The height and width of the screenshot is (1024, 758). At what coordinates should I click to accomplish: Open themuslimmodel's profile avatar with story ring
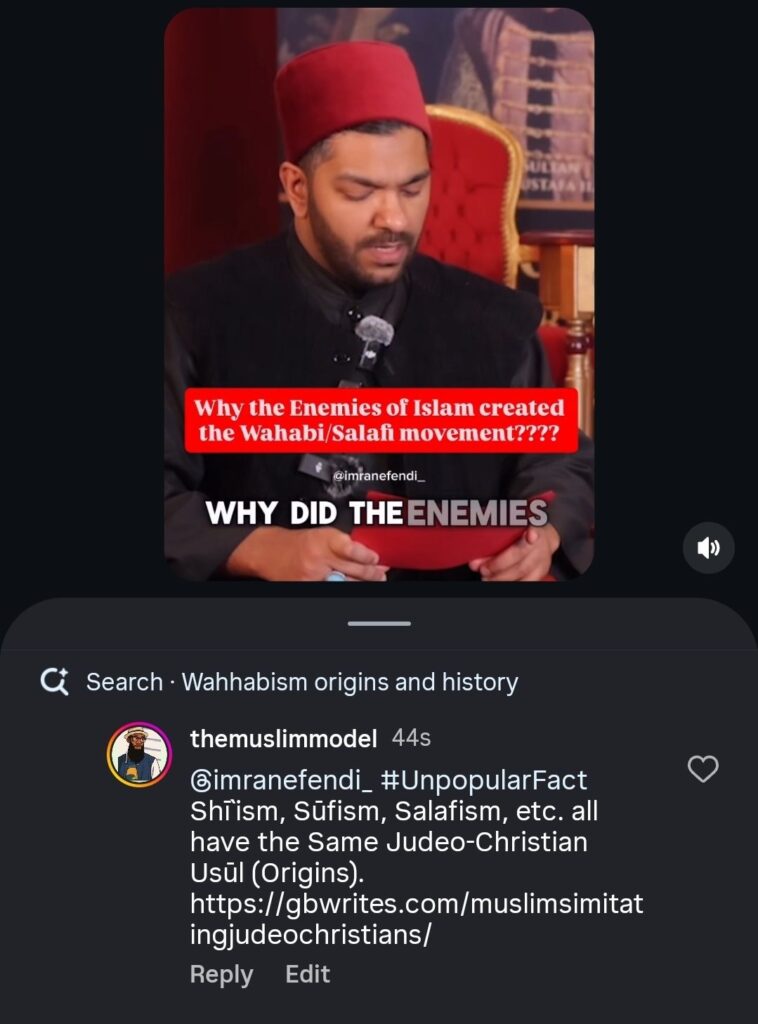pos(139,755)
